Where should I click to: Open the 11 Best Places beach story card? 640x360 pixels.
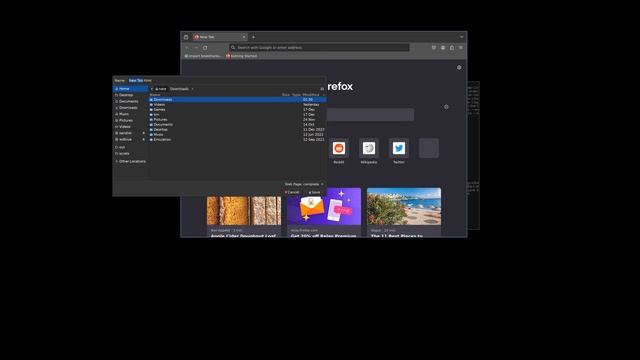tap(404, 213)
